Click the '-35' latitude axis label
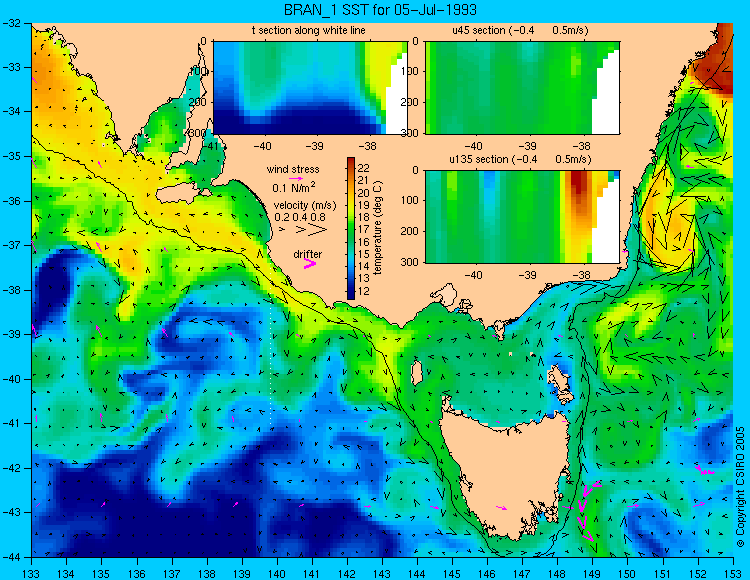750x580 pixels. click(x=11, y=156)
